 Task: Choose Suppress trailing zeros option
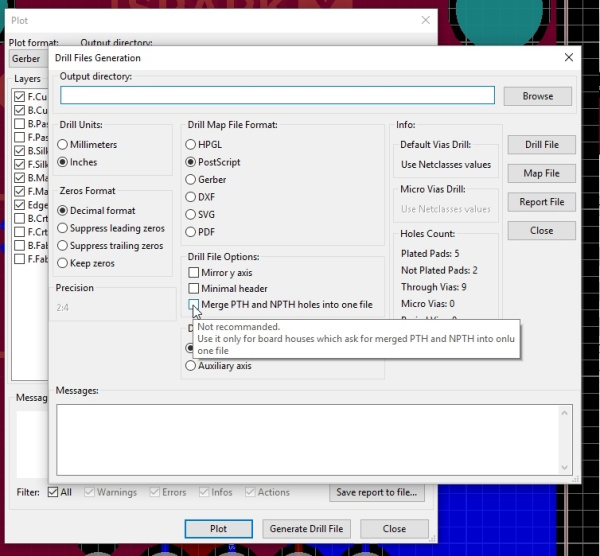coord(110,246)
